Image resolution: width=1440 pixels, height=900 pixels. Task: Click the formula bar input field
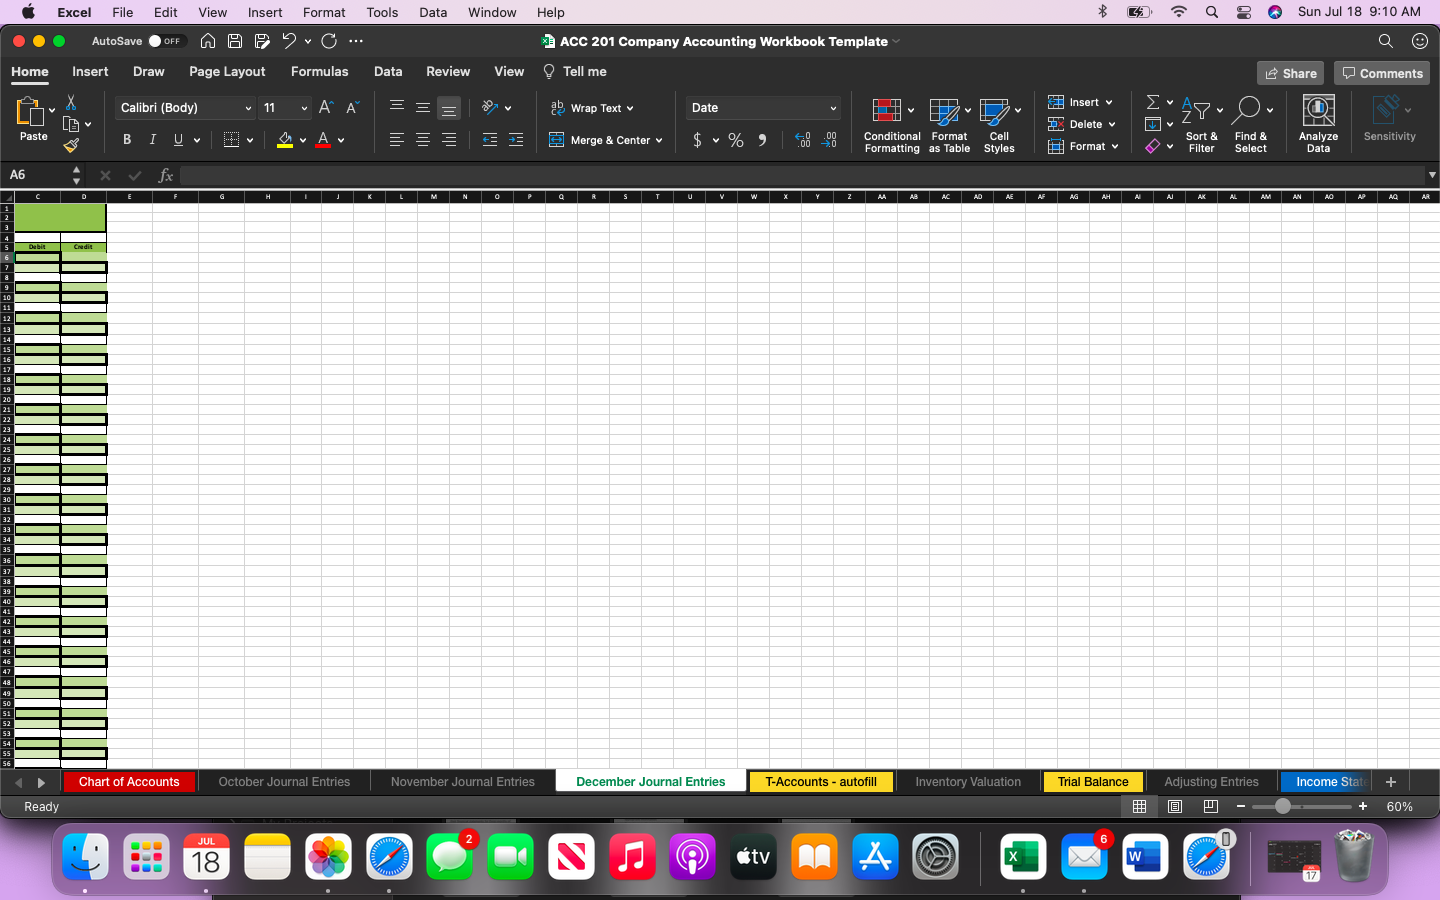pyautogui.click(x=802, y=175)
